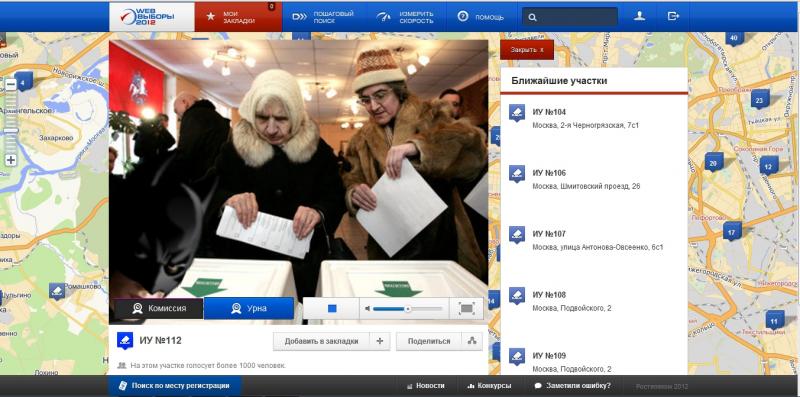
Task: Click the Поделиться button
Action: click(x=429, y=341)
